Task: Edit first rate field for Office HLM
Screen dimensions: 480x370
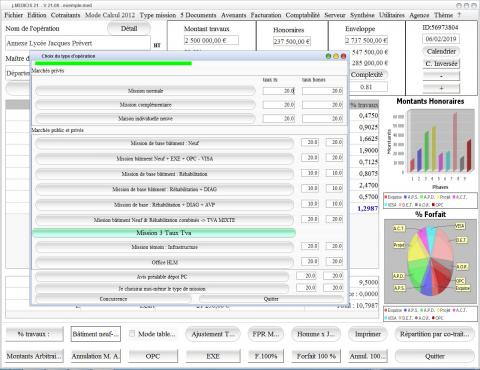Action: [310, 261]
